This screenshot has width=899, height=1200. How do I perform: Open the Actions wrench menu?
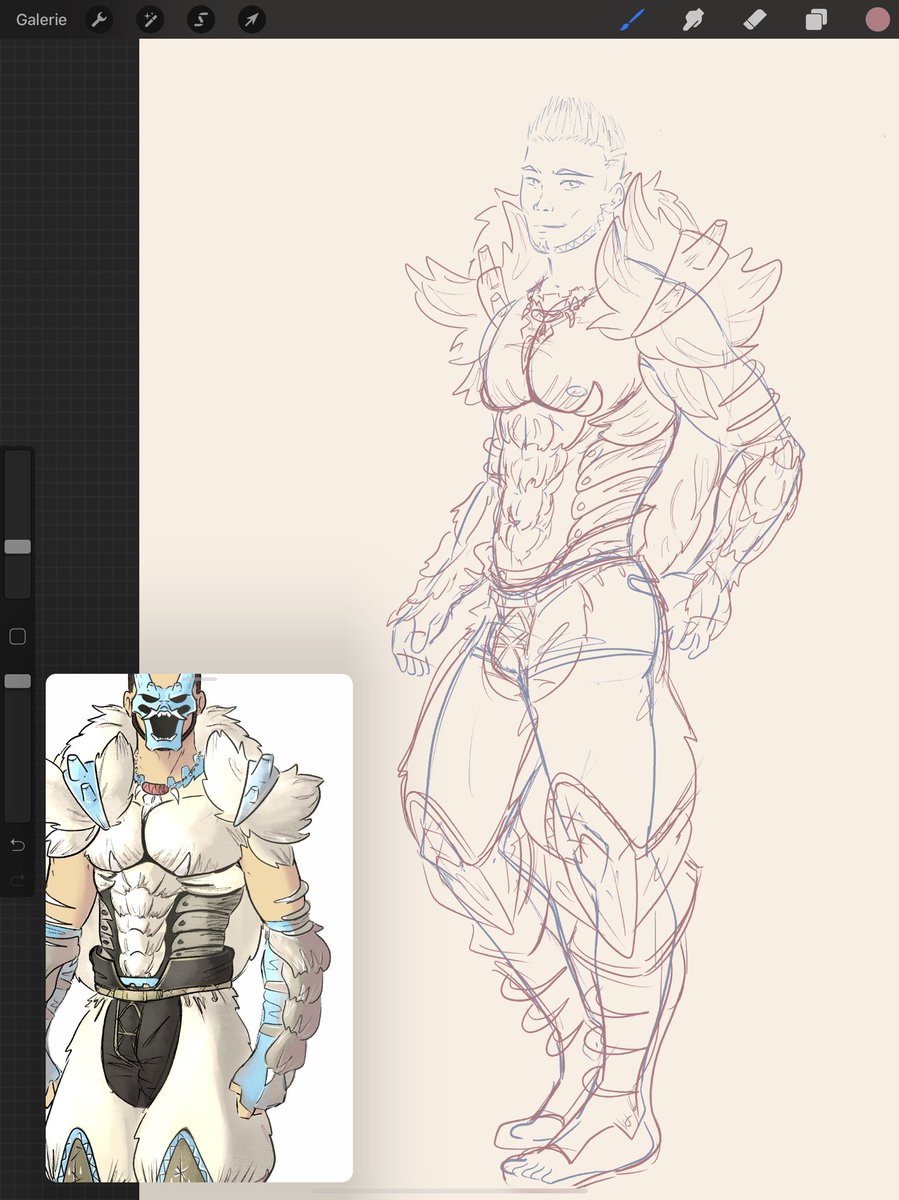click(99, 19)
